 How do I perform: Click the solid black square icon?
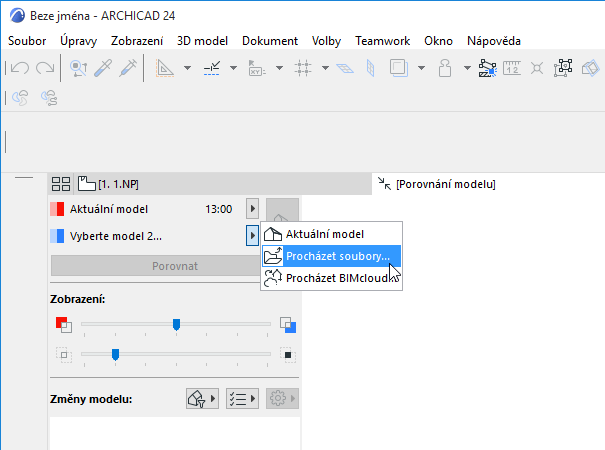pos(288,355)
